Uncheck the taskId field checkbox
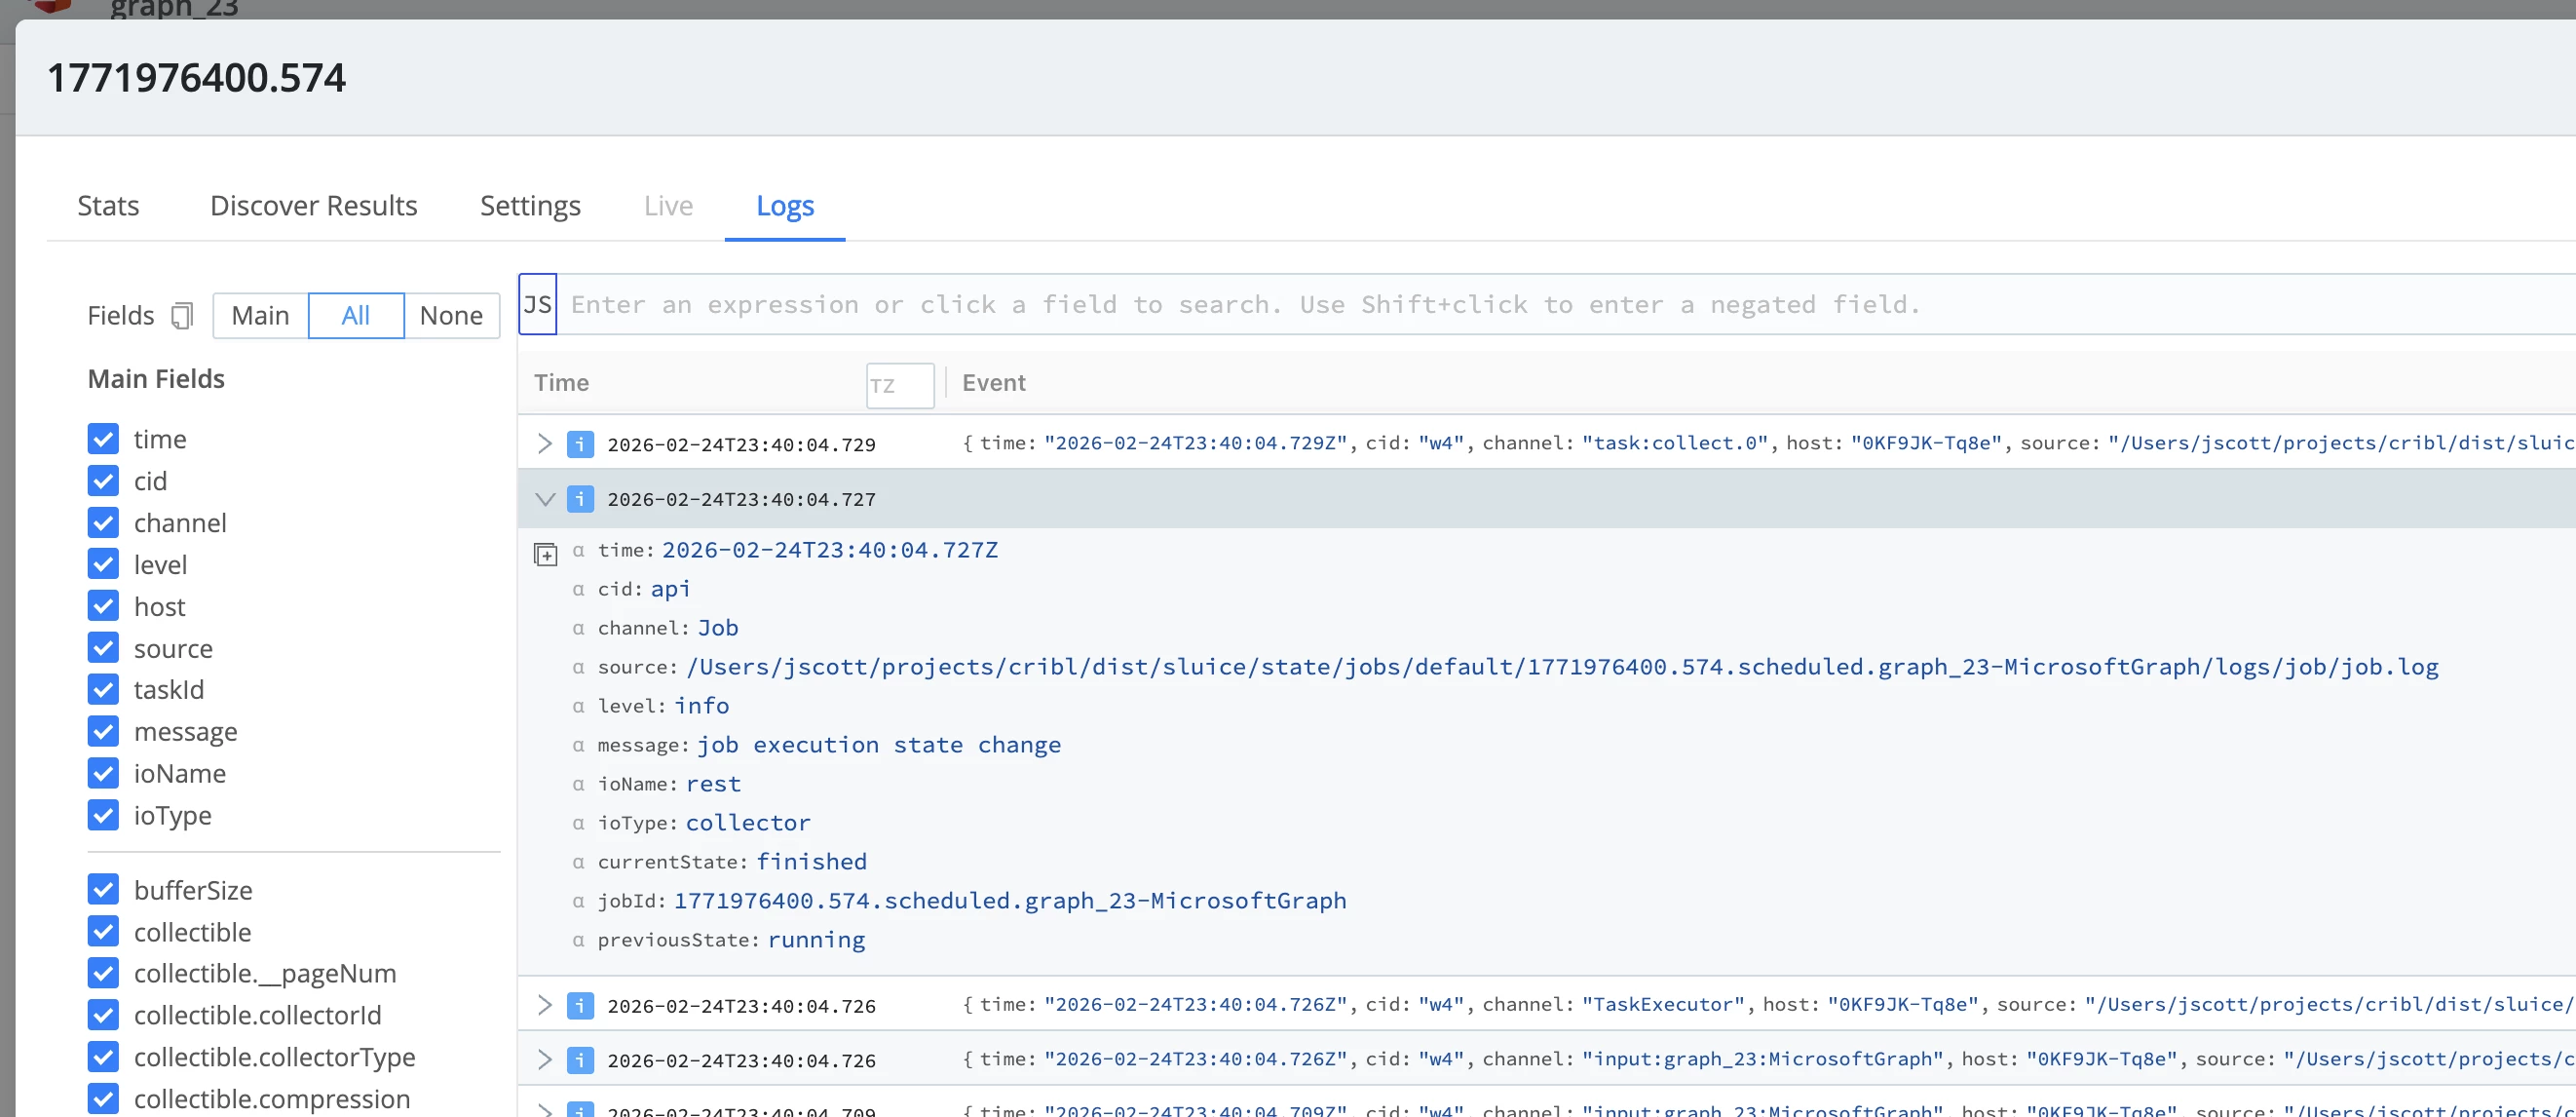 (103, 690)
